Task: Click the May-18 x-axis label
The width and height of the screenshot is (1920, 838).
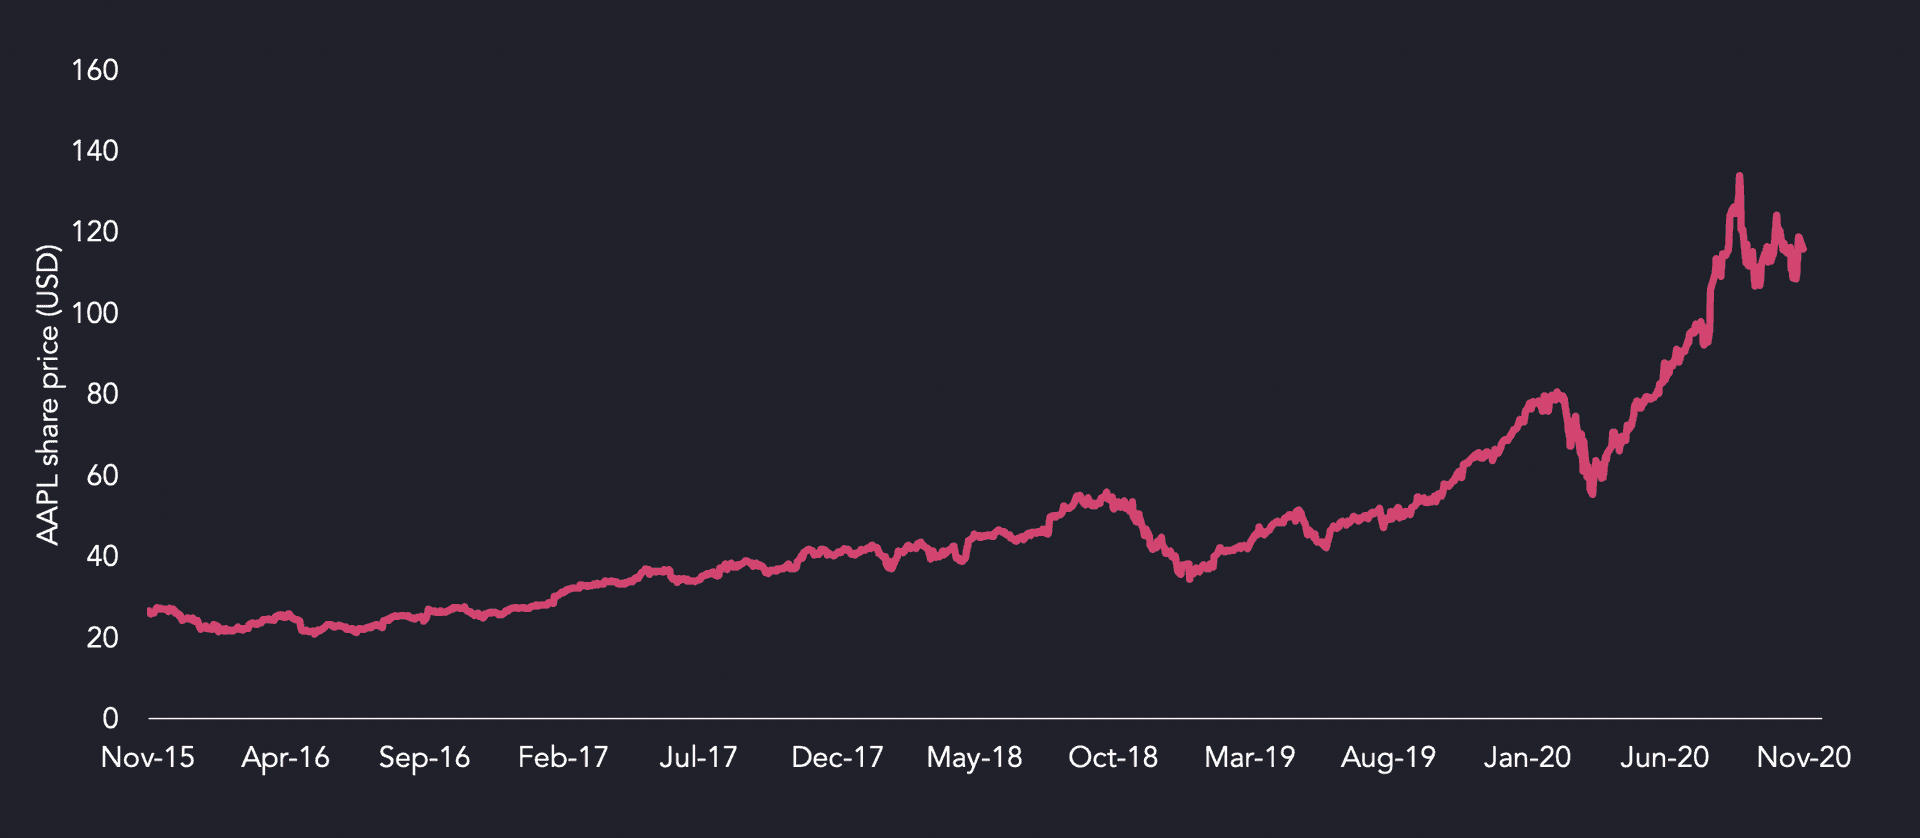Action: 974,758
